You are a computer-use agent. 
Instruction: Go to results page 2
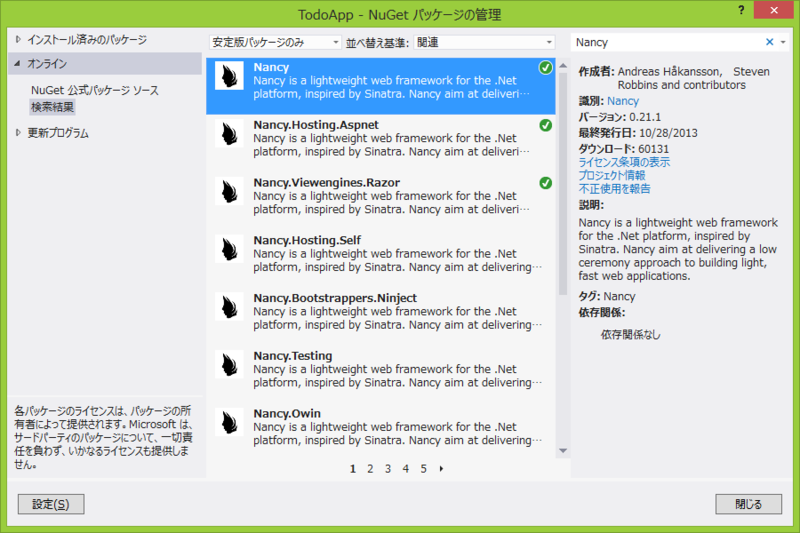coord(370,469)
